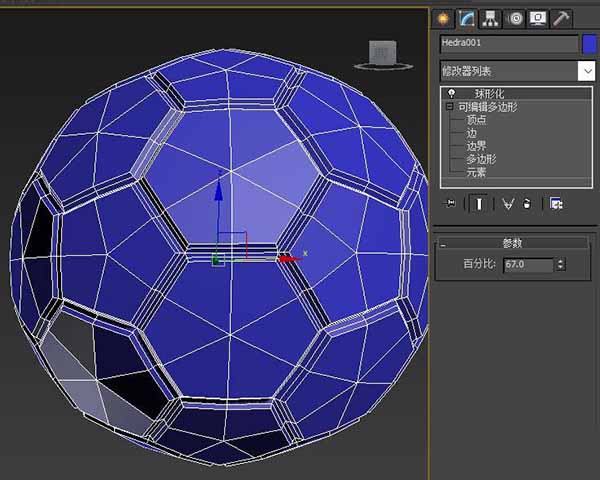
Task: Open the Hierarchy panel tab
Action: pos(490,18)
